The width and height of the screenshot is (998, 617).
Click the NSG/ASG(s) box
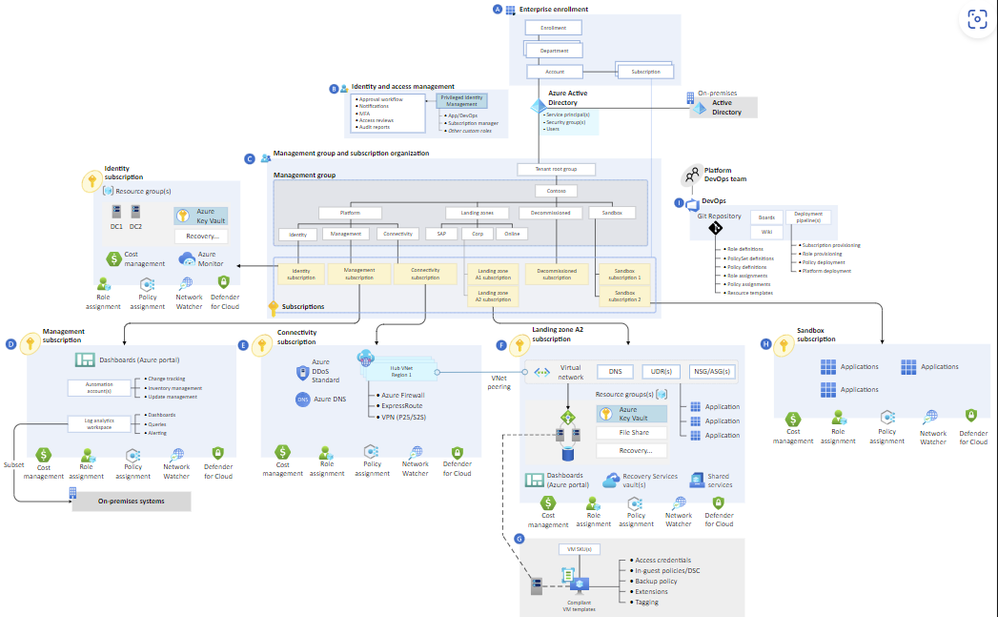(x=712, y=371)
